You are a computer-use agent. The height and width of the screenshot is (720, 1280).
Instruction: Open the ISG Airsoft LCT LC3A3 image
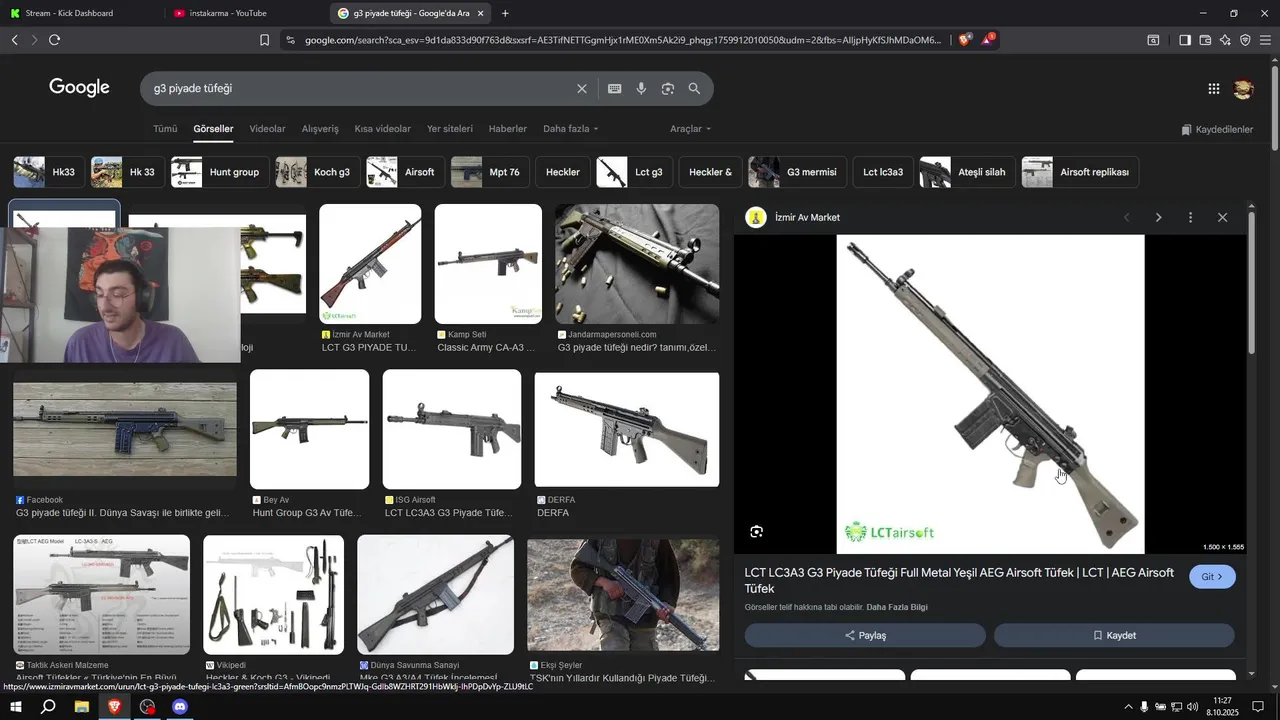tap(452, 429)
